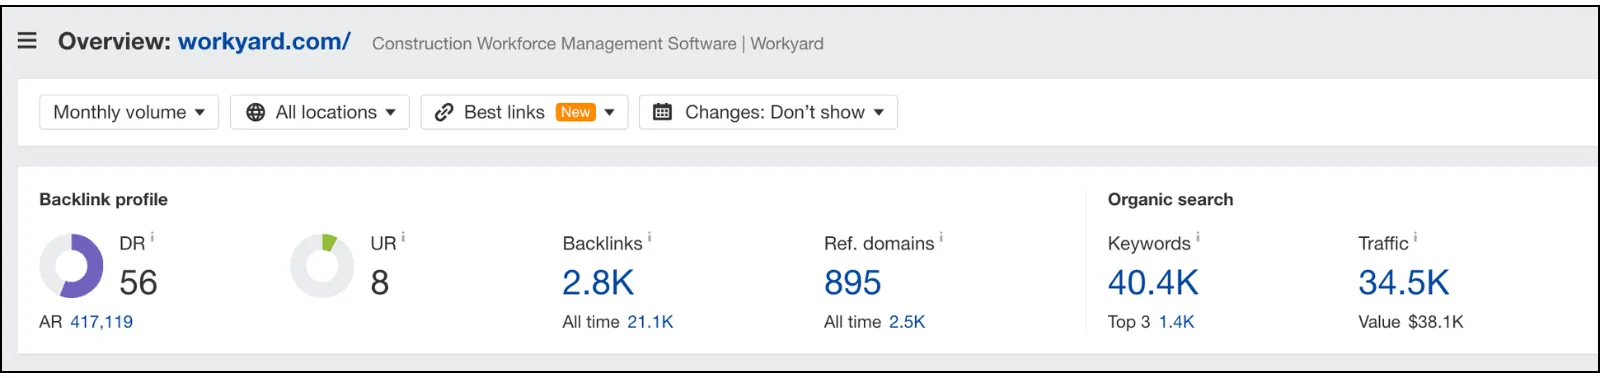Click the globe icon in All locations
Screen dimensions: 1600x378
click(256, 112)
